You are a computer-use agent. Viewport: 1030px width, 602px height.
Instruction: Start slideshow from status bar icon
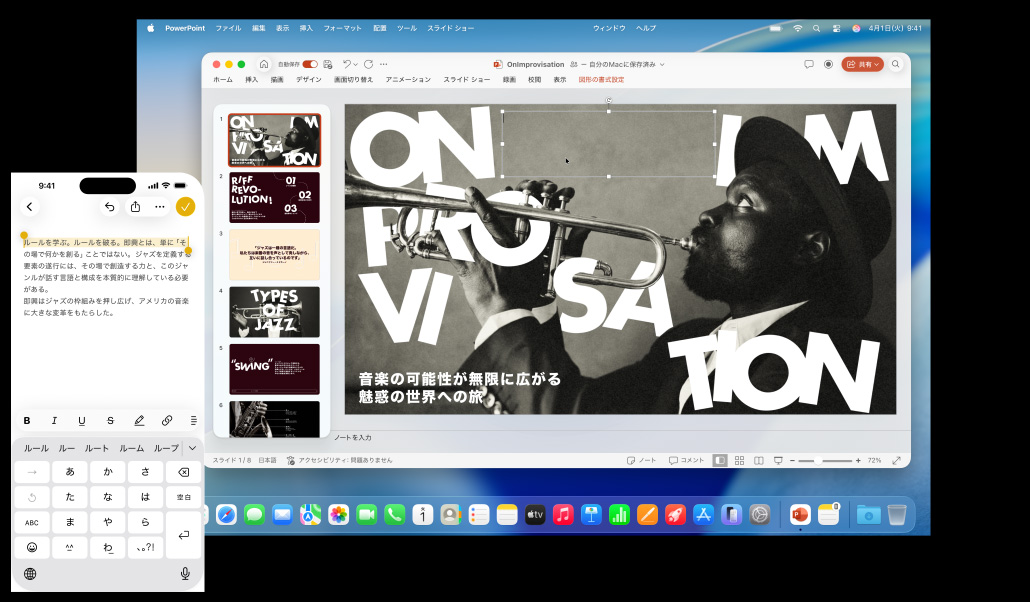tap(778, 460)
